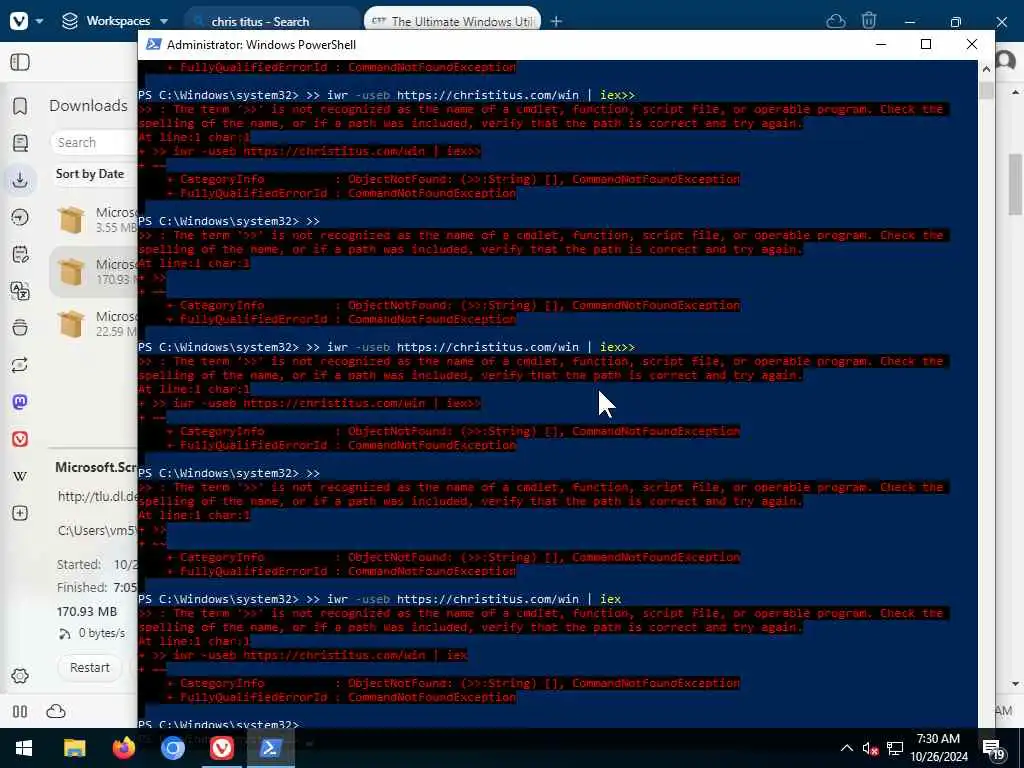Switch to Vivaldi on the taskbar
Viewport: 1024px width, 768px height.
tap(222, 748)
